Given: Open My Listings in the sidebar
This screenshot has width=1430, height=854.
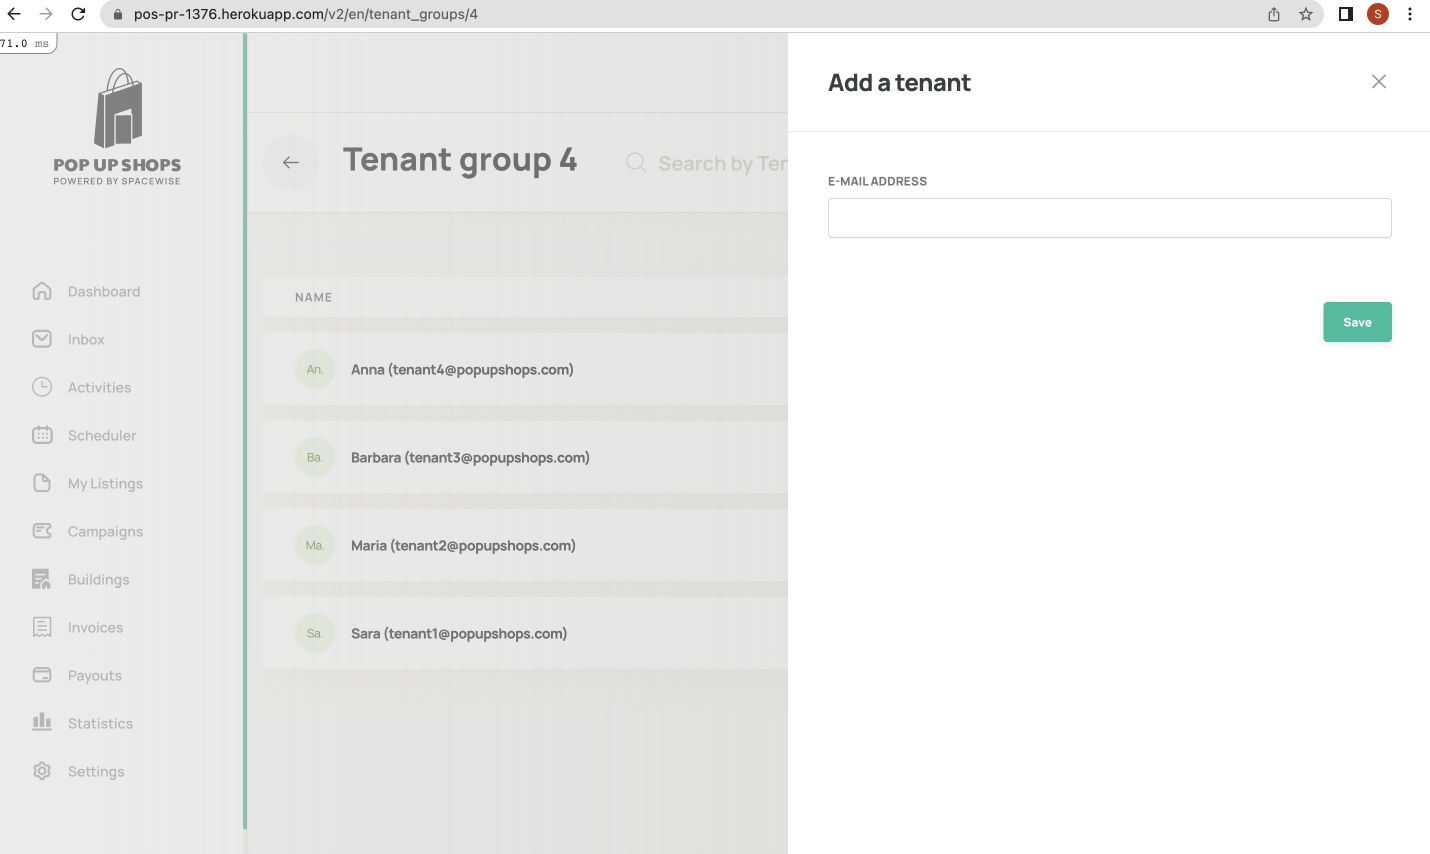Looking at the screenshot, I should coord(105,484).
